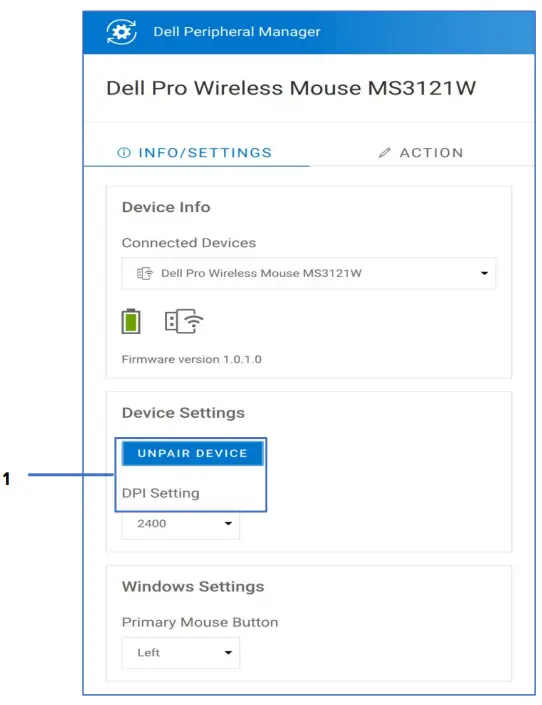This screenshot has height=705, width=542.
Task: Click the Primary Mouse Button label
Action: 200,622
